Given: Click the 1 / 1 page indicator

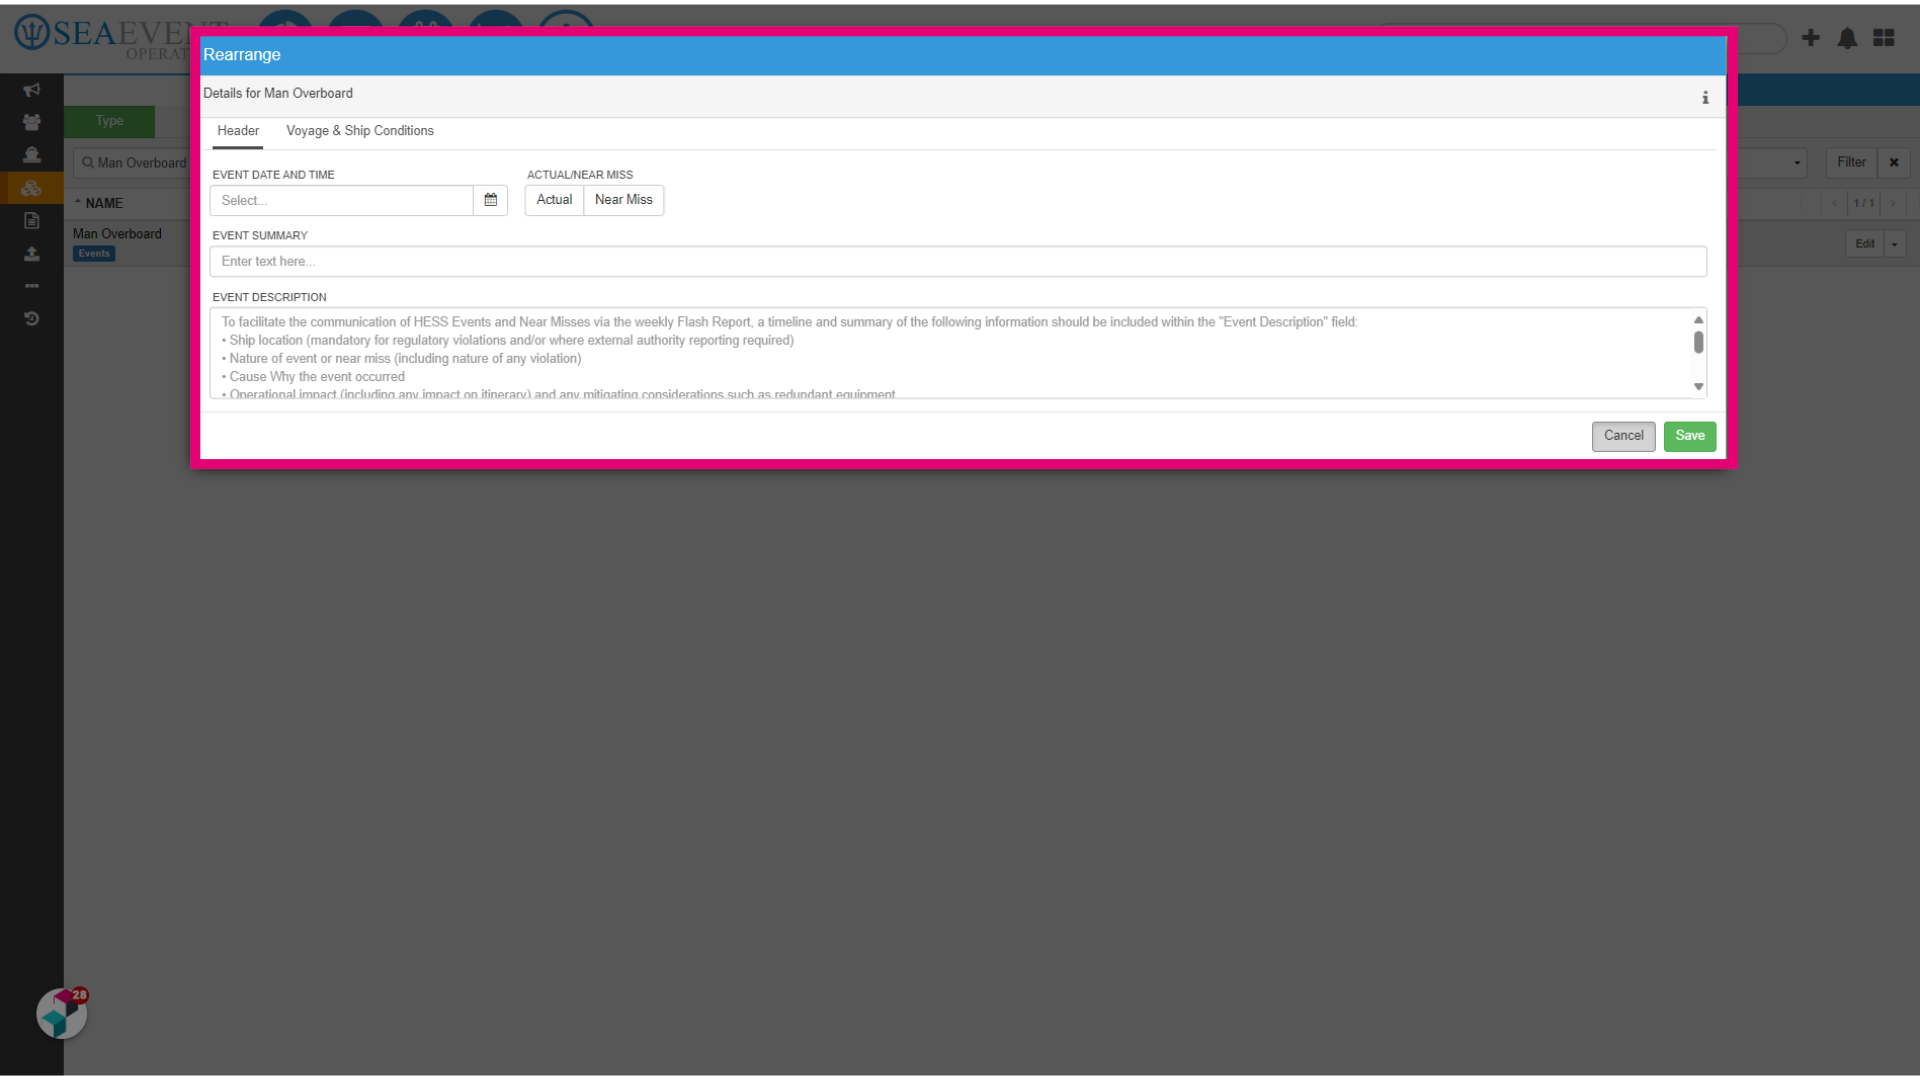Looking at the screenshot, I should pyautogui.click(x=1864, y=203).
